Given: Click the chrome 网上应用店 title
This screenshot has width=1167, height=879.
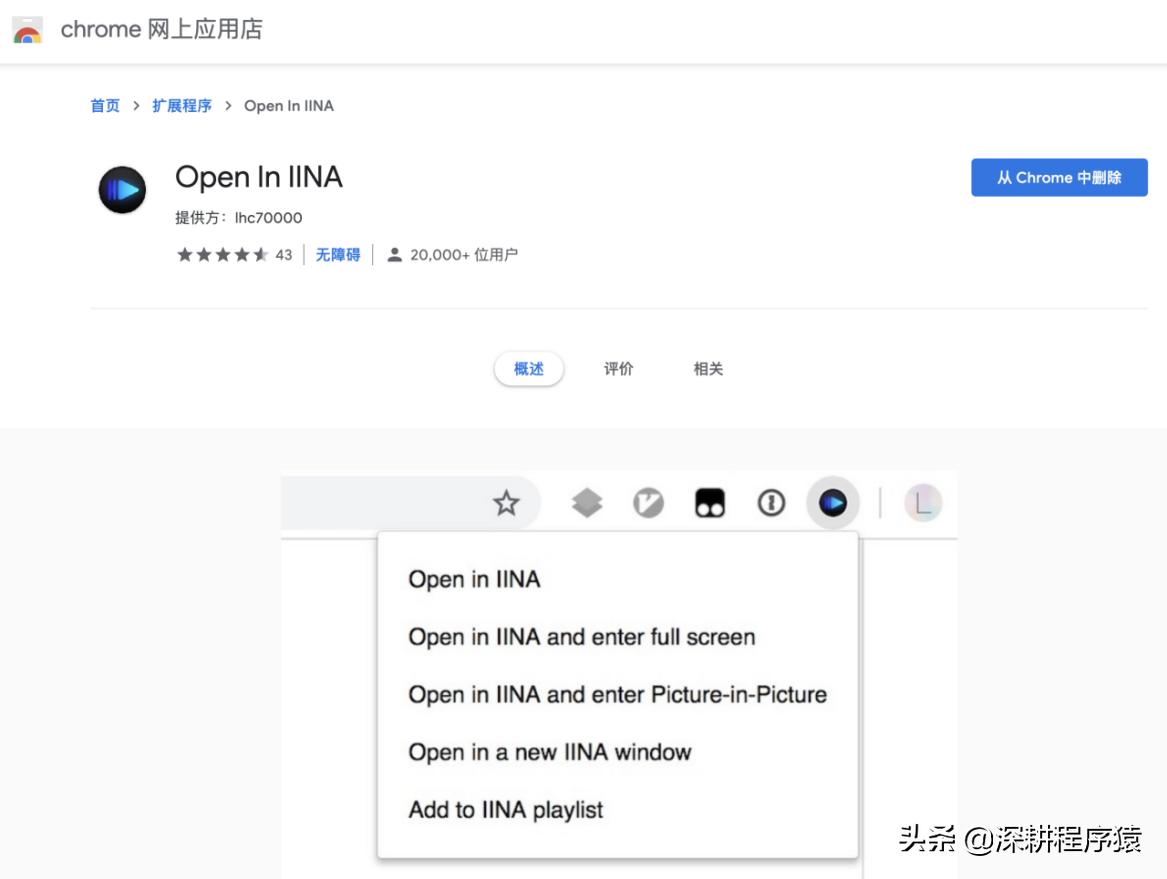Looking at the screenshot, I should coord(162,29).
